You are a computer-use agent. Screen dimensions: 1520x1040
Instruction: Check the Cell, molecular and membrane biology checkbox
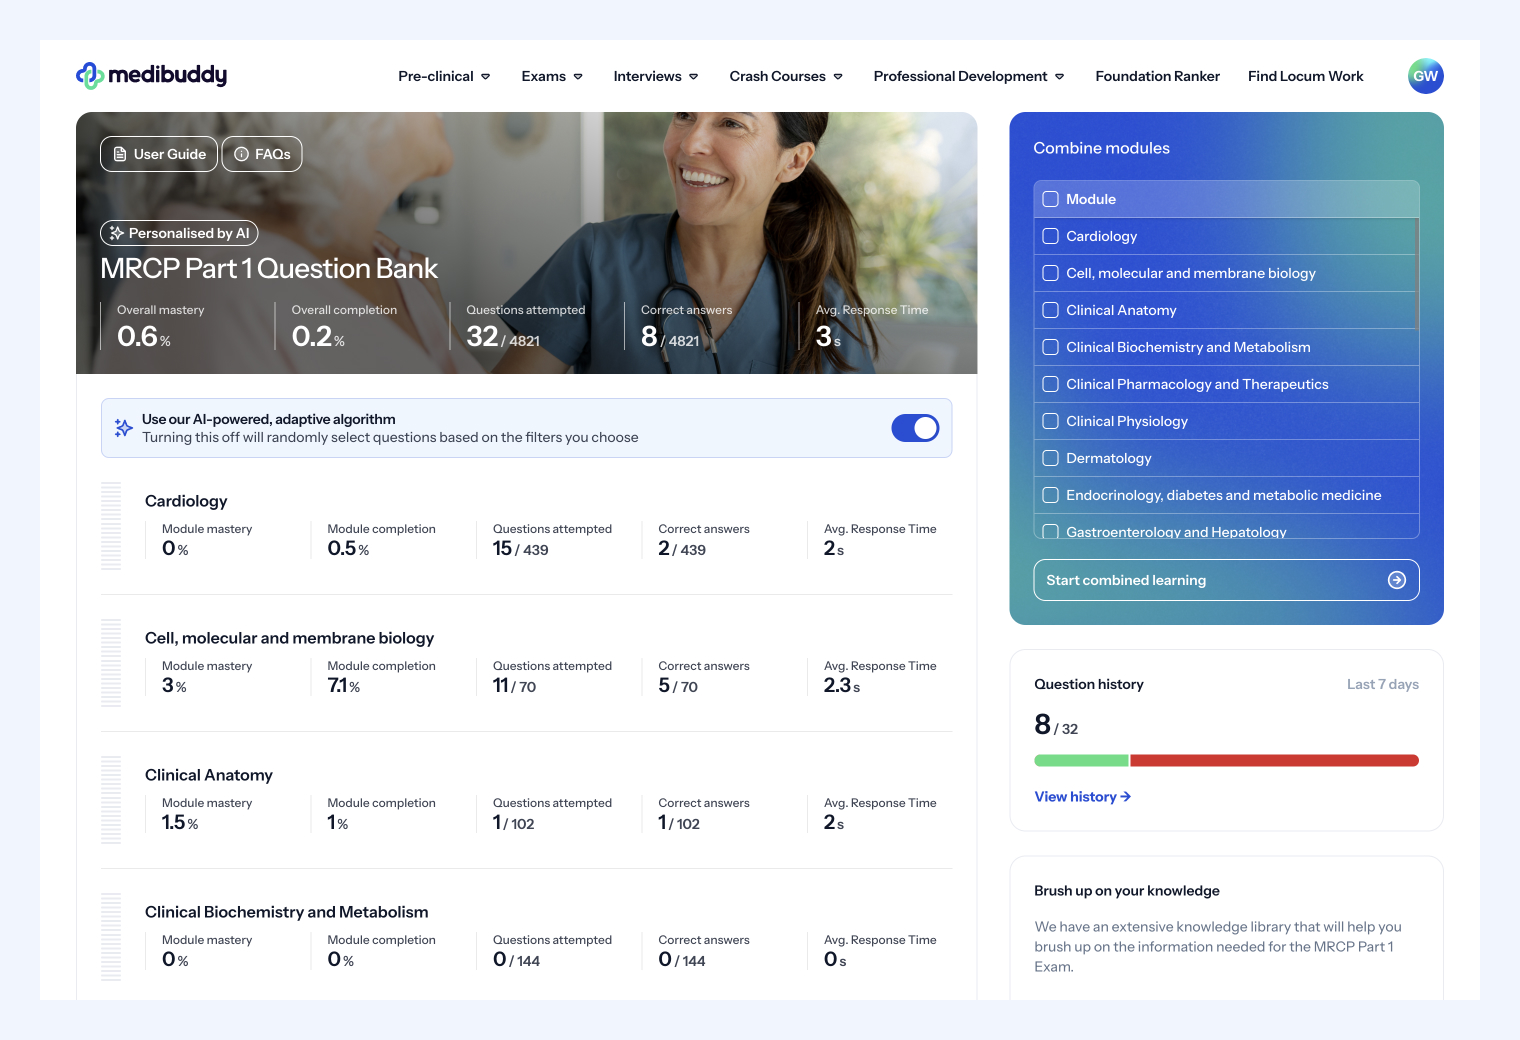[x=1051, y=273]
